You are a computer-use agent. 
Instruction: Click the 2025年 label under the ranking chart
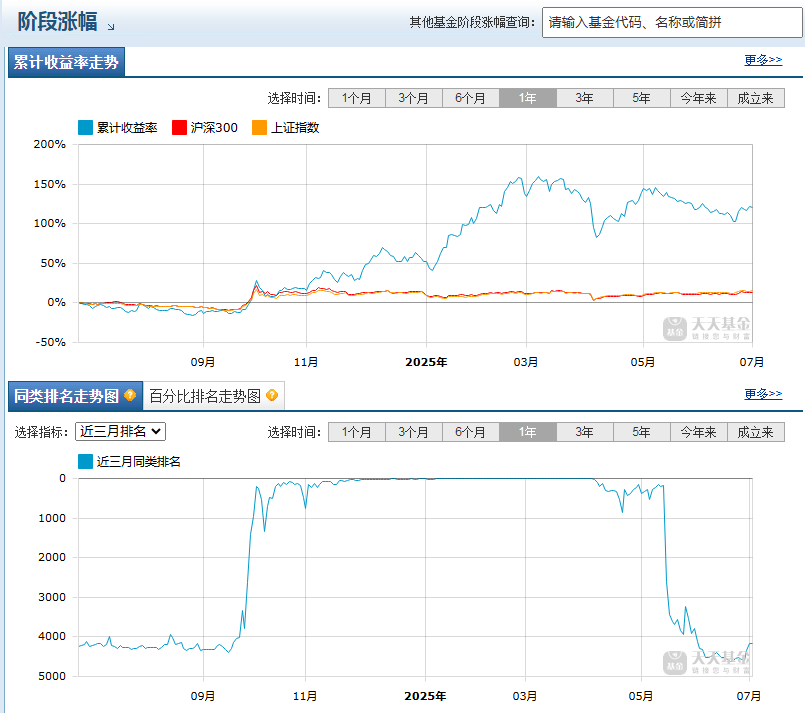tap(425, 697)
